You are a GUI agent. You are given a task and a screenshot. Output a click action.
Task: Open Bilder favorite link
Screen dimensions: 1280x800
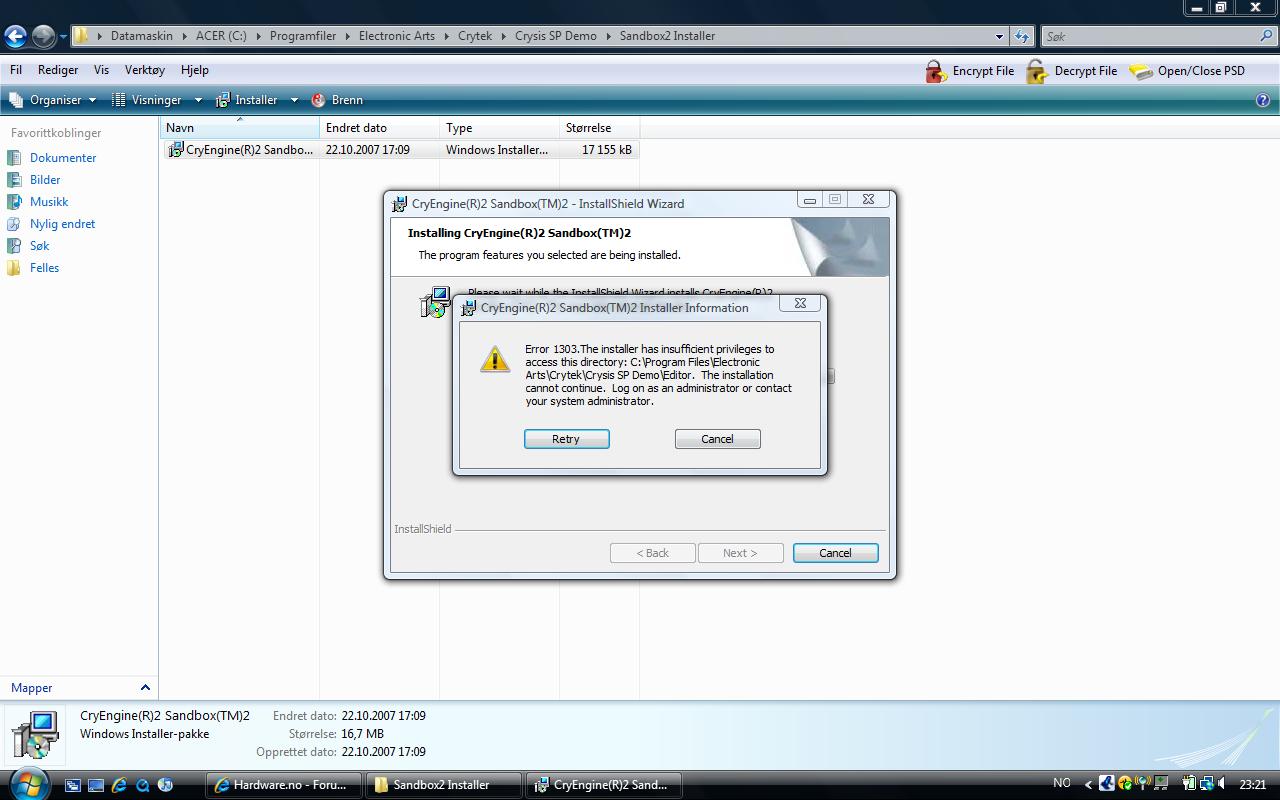coord(34,180)
